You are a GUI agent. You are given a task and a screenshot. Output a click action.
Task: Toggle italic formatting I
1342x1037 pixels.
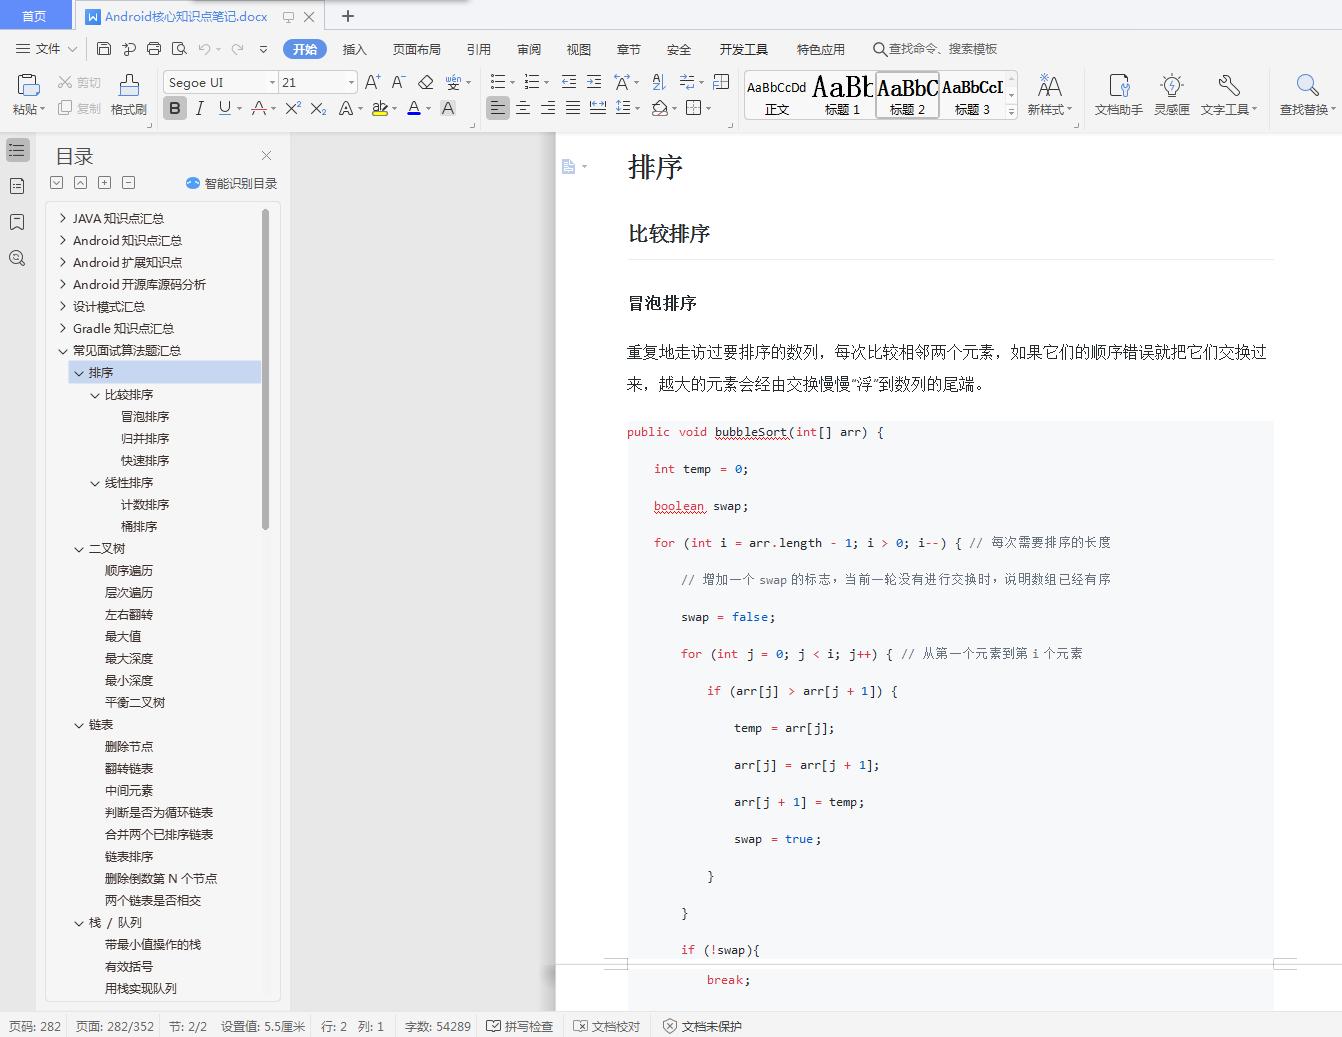[200, 110]
